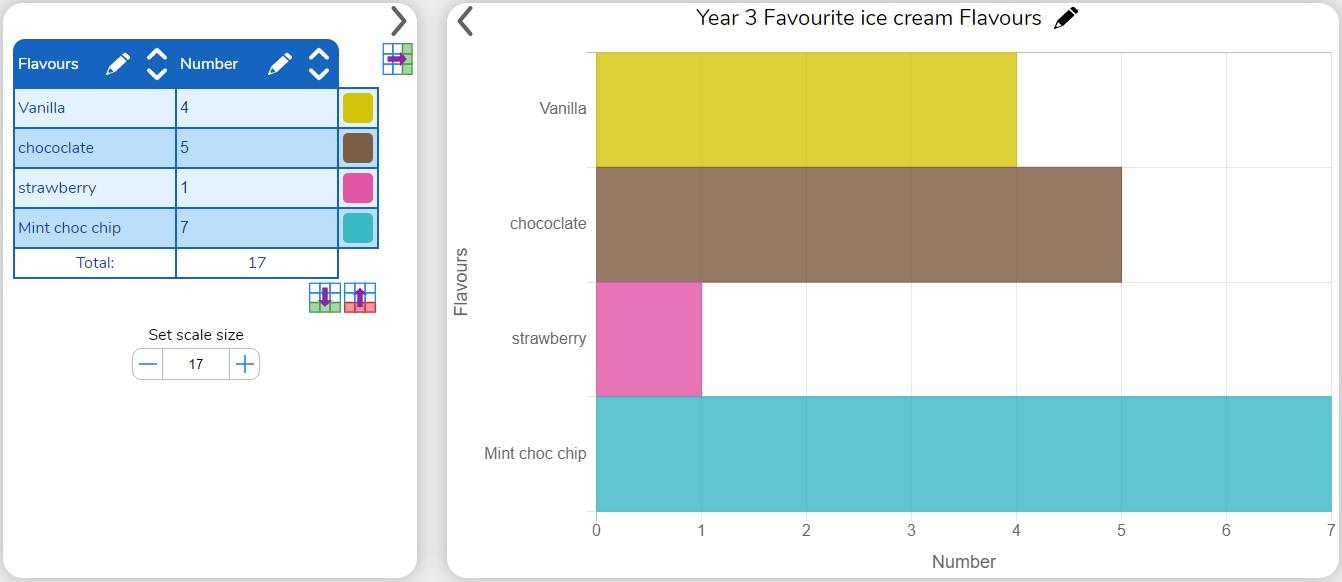Viewport: 1342px width, 582px height.
Task: Change the yellow Vanilla colour swatch
Action: [x=358, y=108]
